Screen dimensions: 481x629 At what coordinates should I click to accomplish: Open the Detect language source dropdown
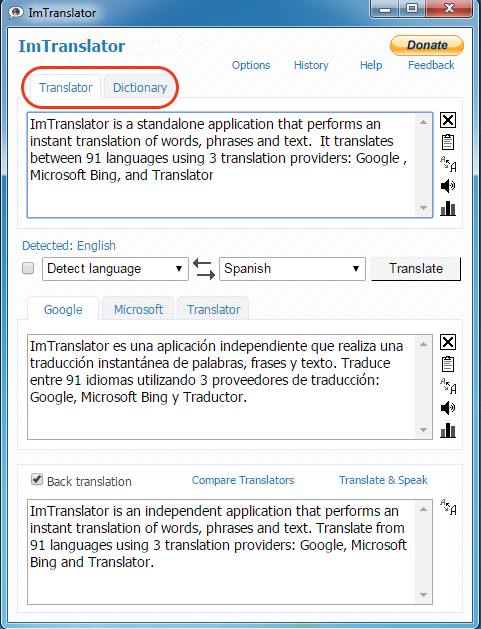pos(115,269)
